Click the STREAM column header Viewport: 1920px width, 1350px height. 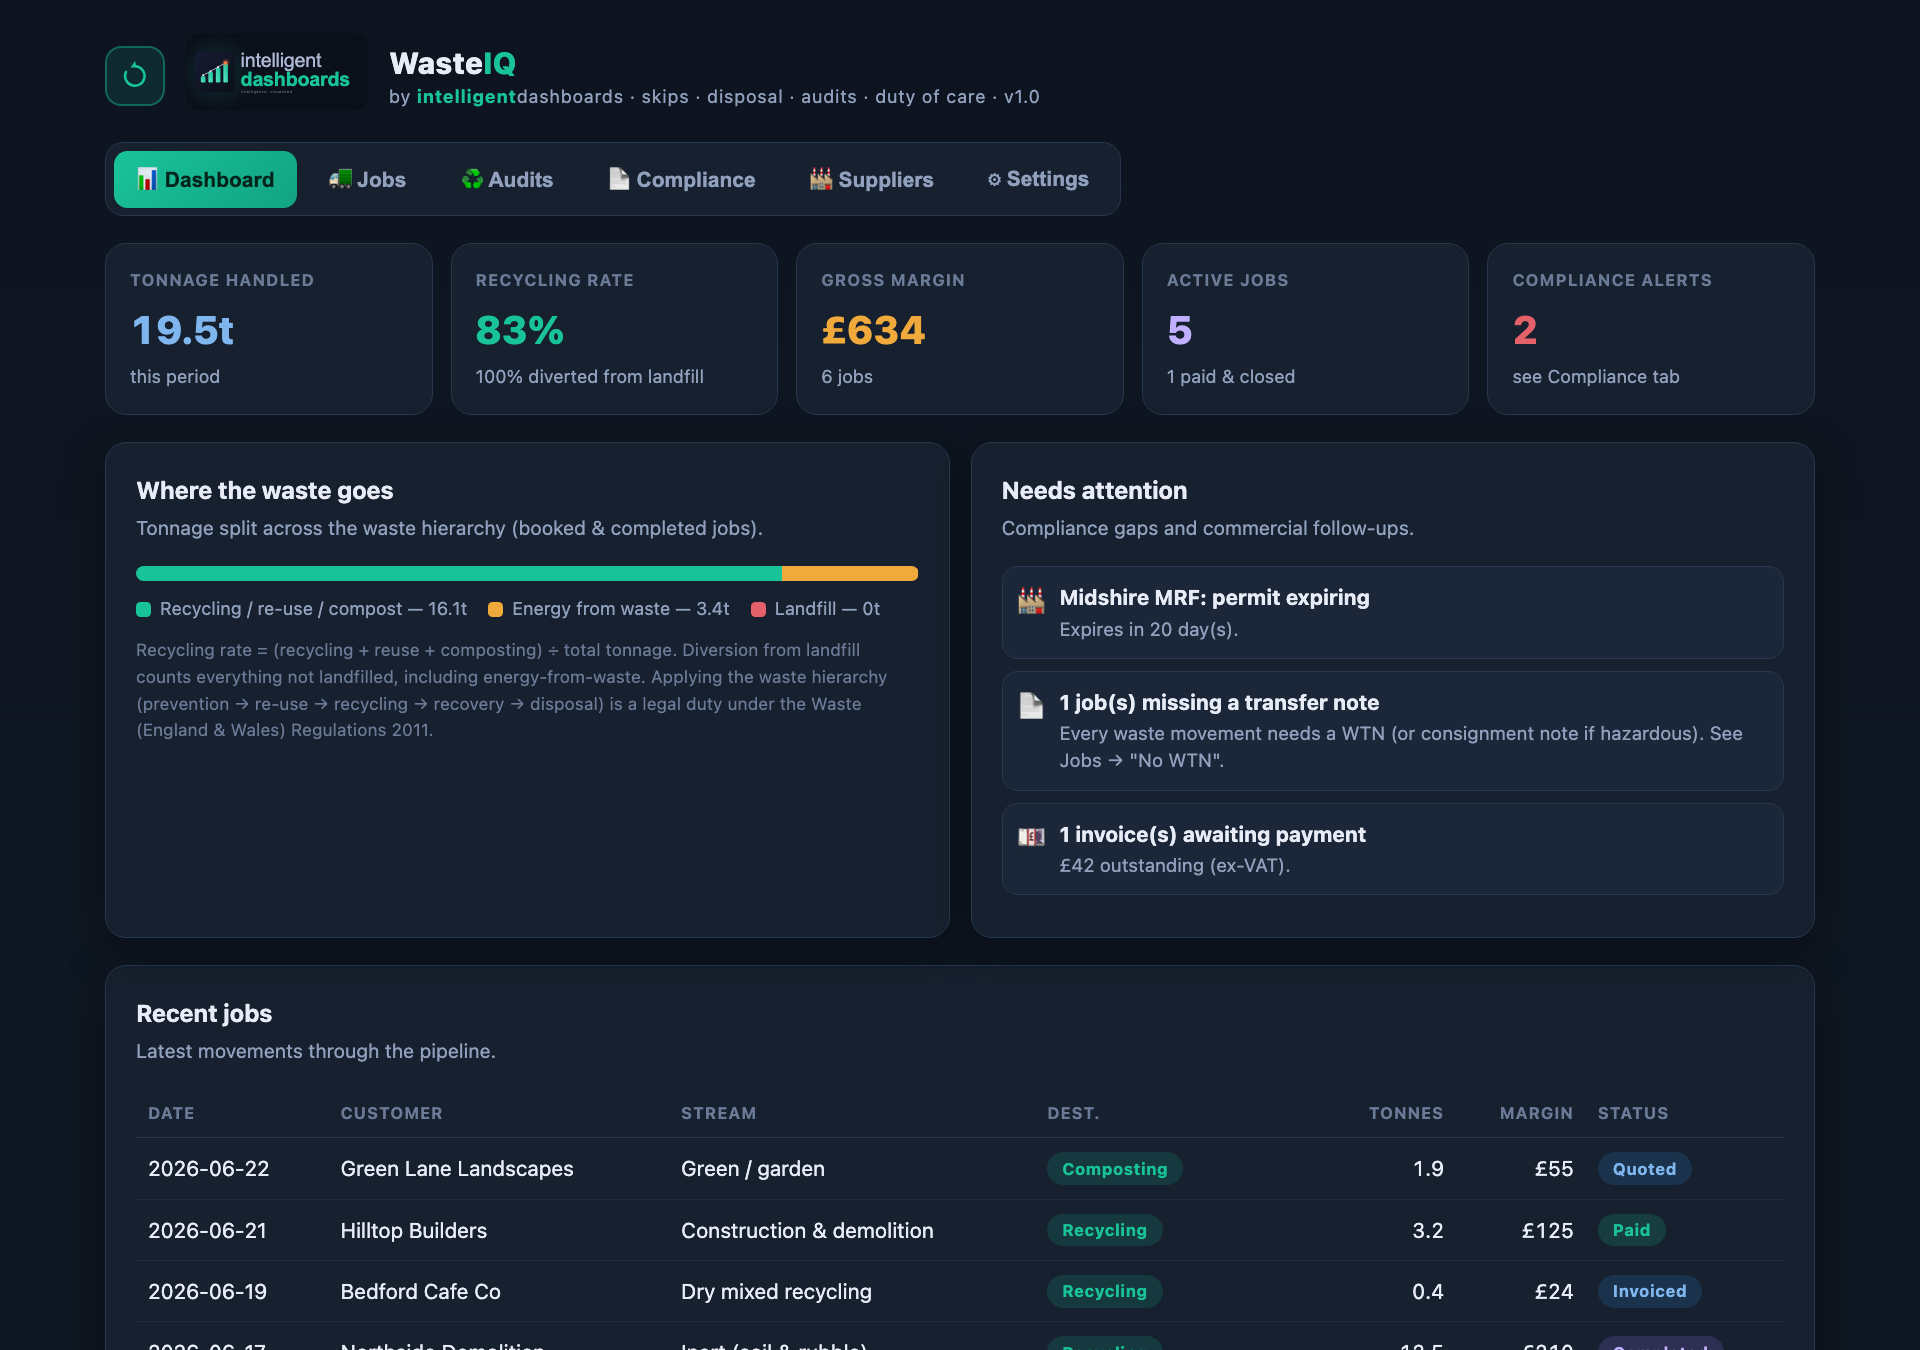point(718,1113)
